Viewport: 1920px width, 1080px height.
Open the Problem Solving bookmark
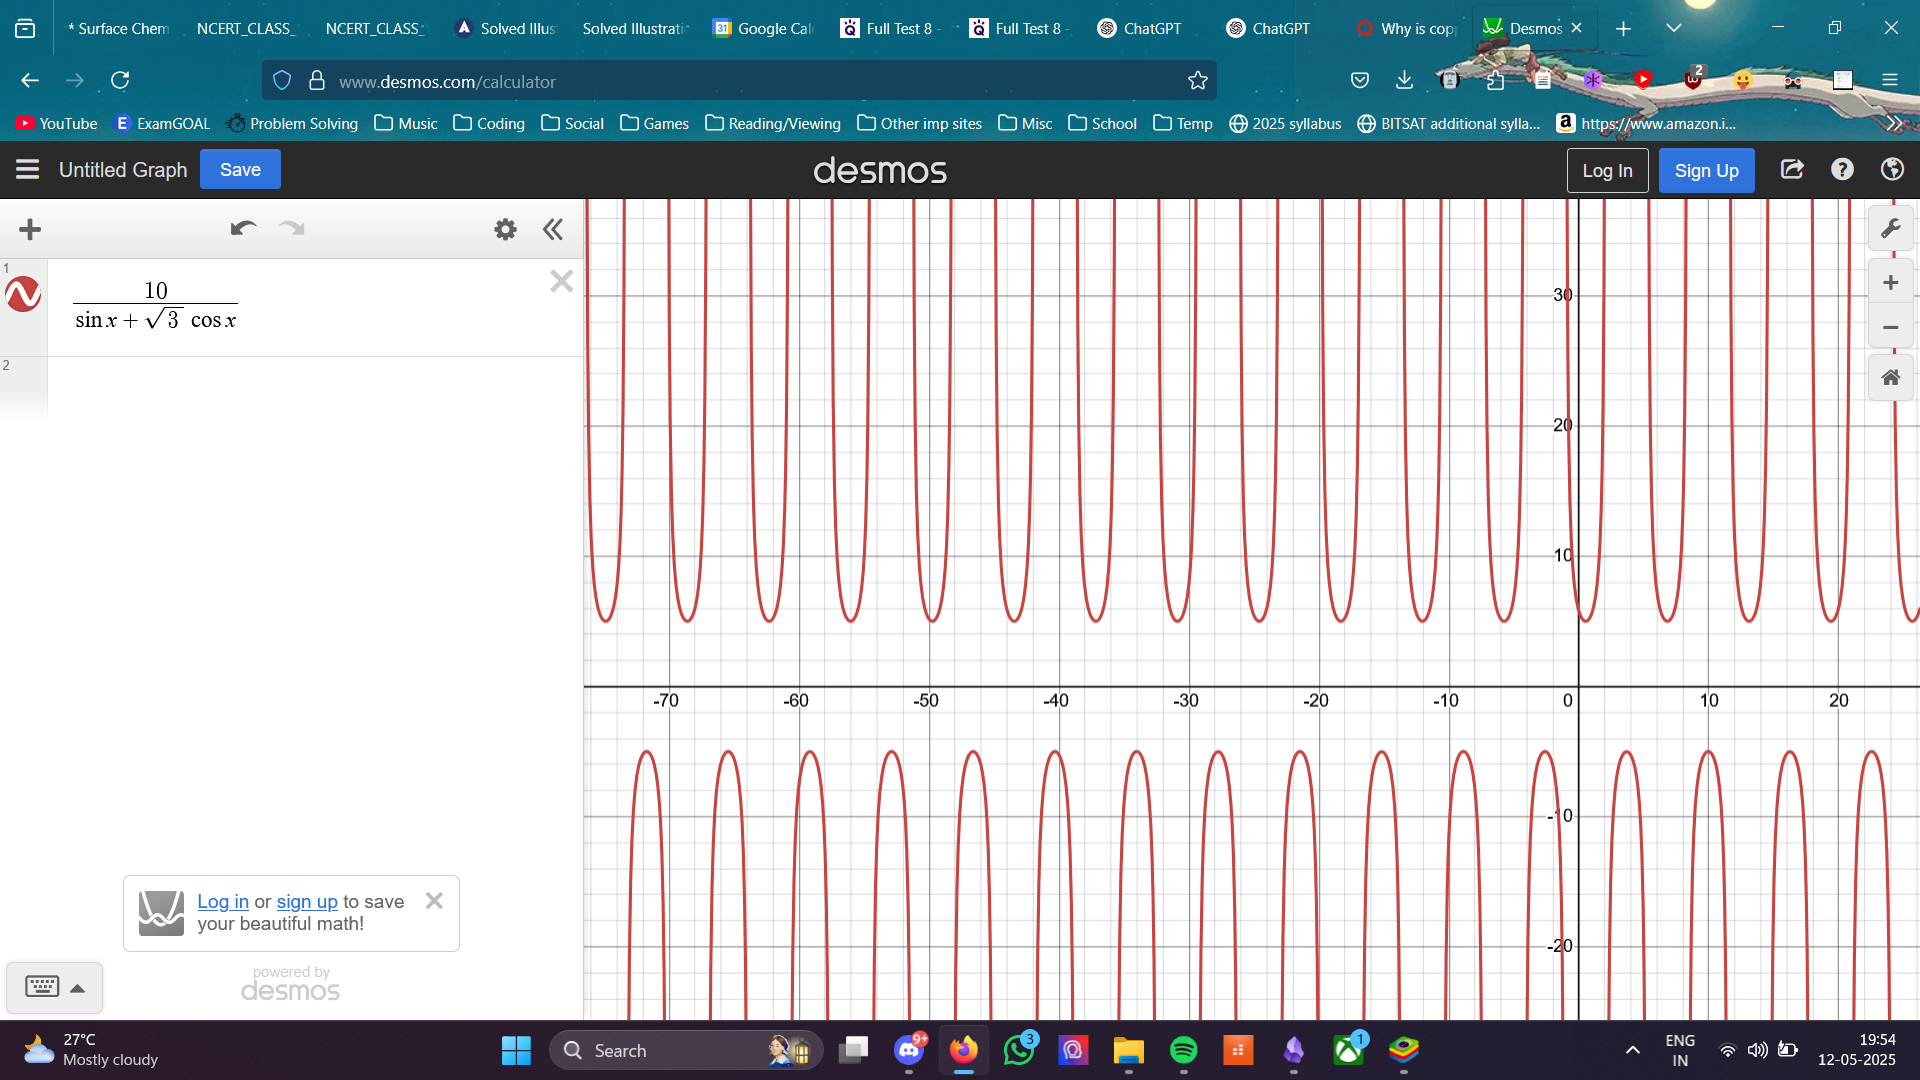coord(292,123)
